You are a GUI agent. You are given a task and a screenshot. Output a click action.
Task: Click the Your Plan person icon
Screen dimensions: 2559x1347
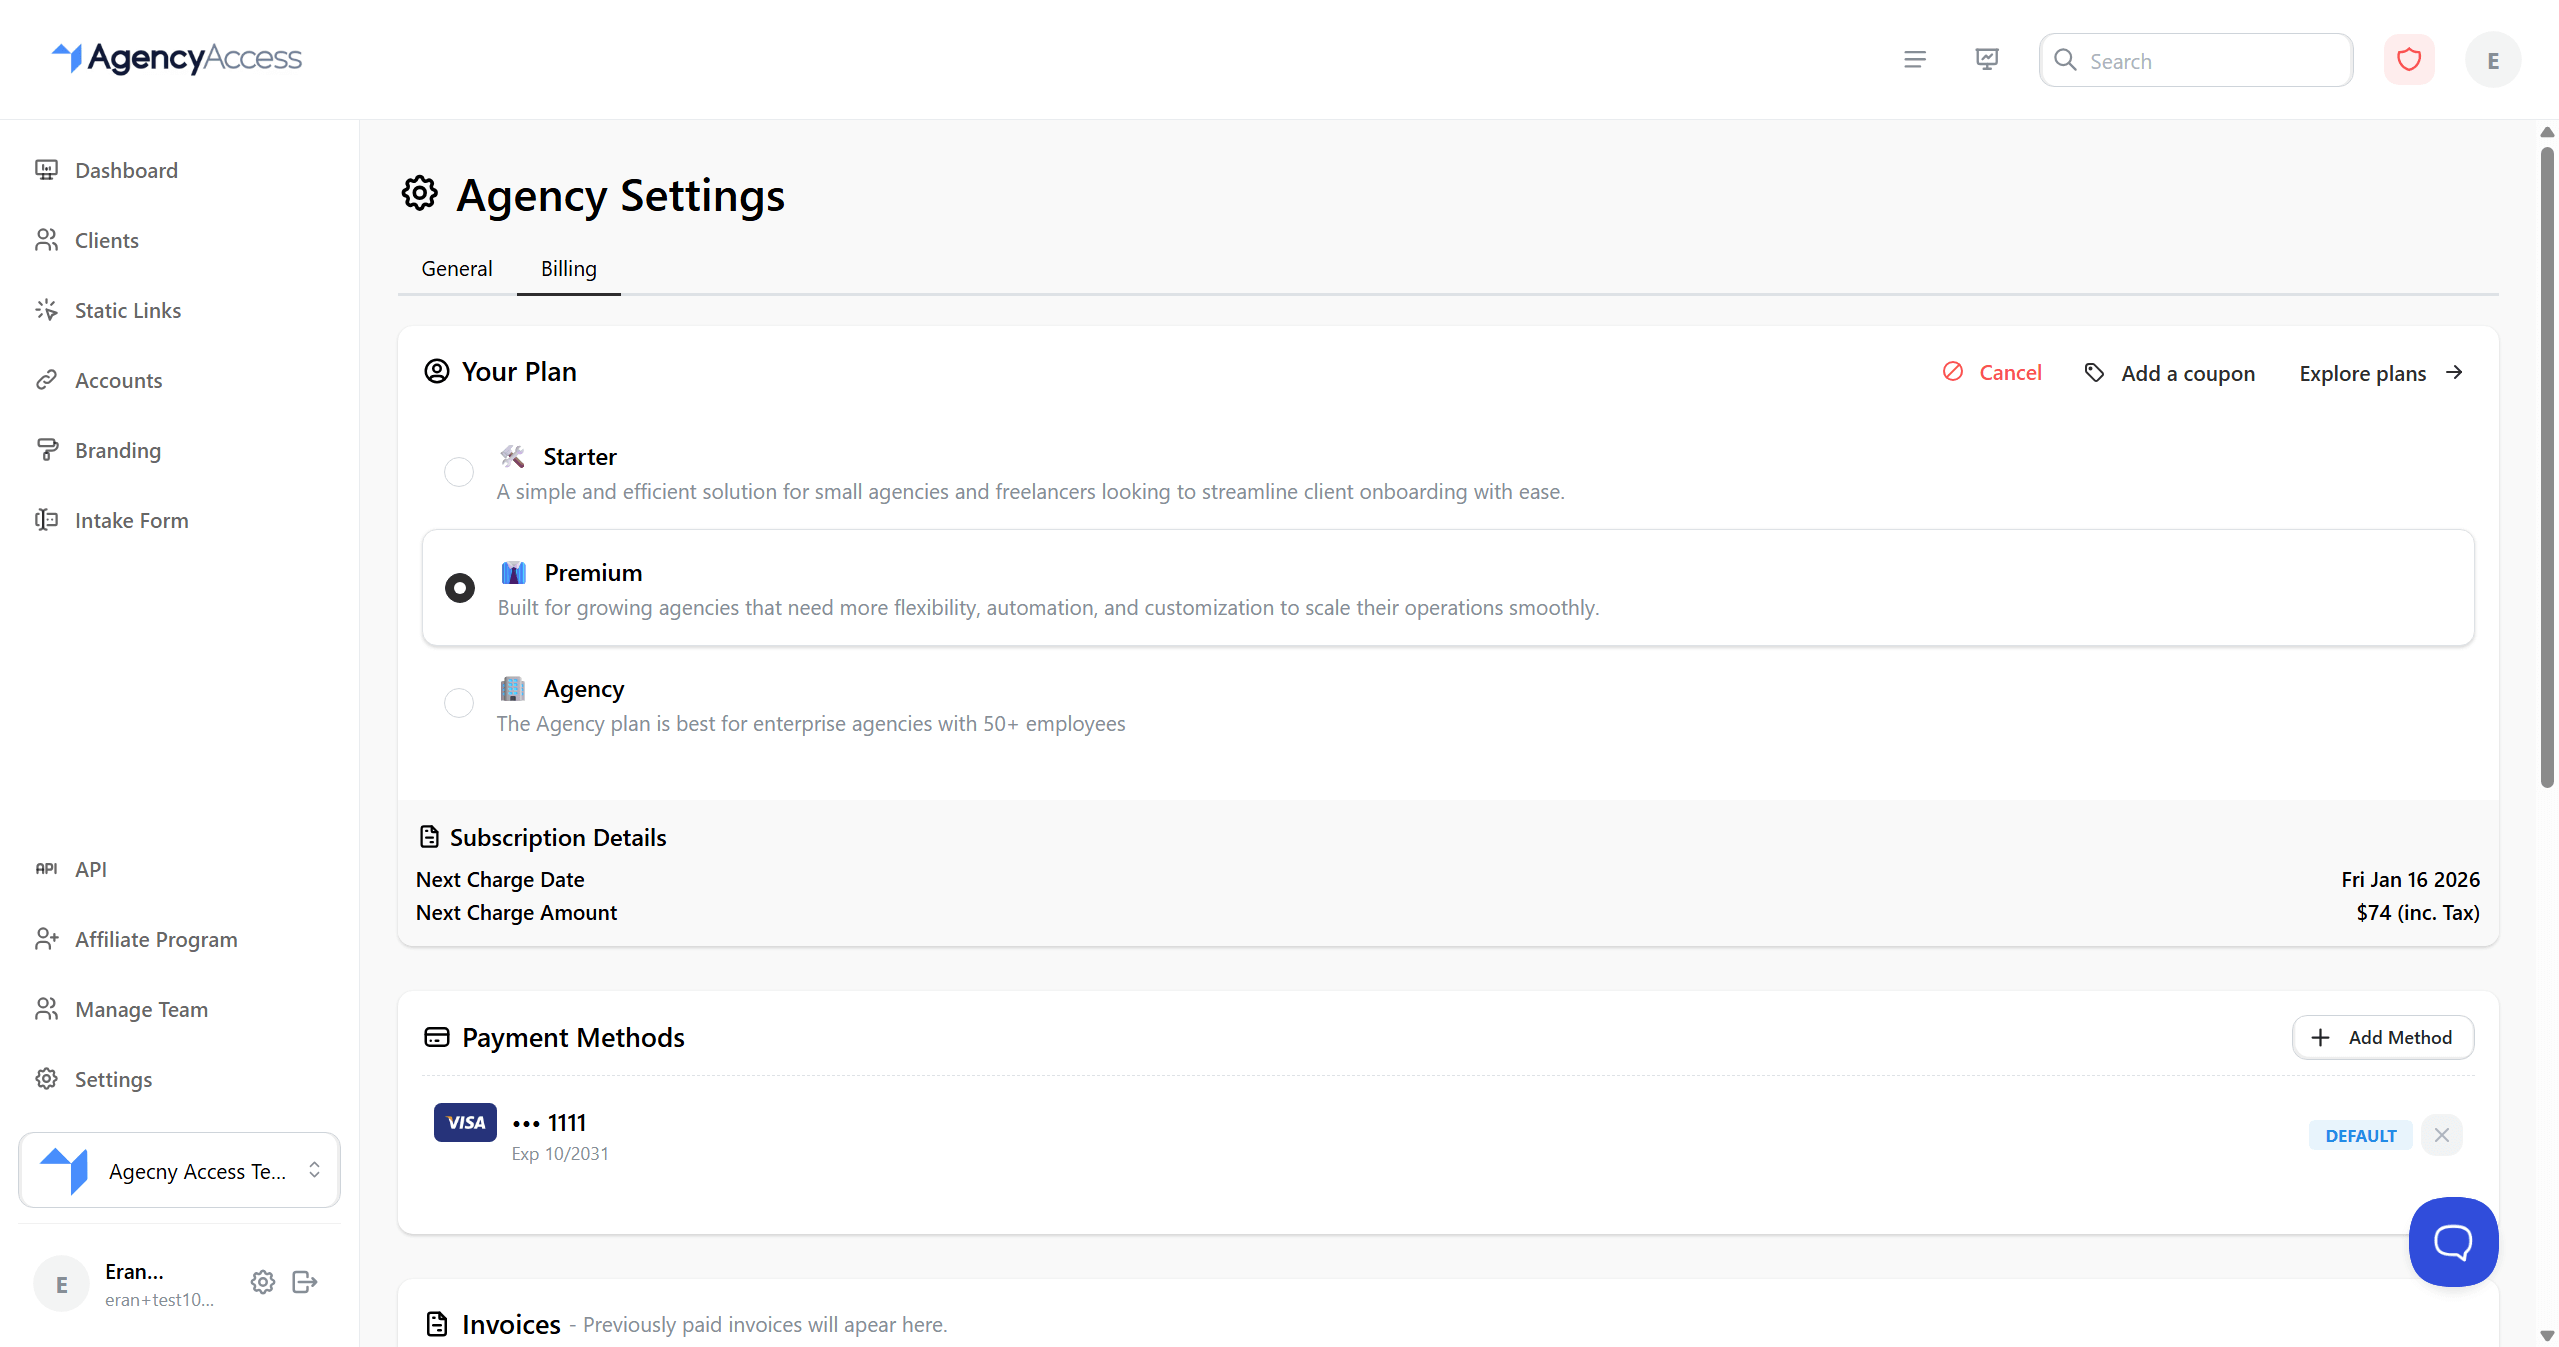(437, 371)
